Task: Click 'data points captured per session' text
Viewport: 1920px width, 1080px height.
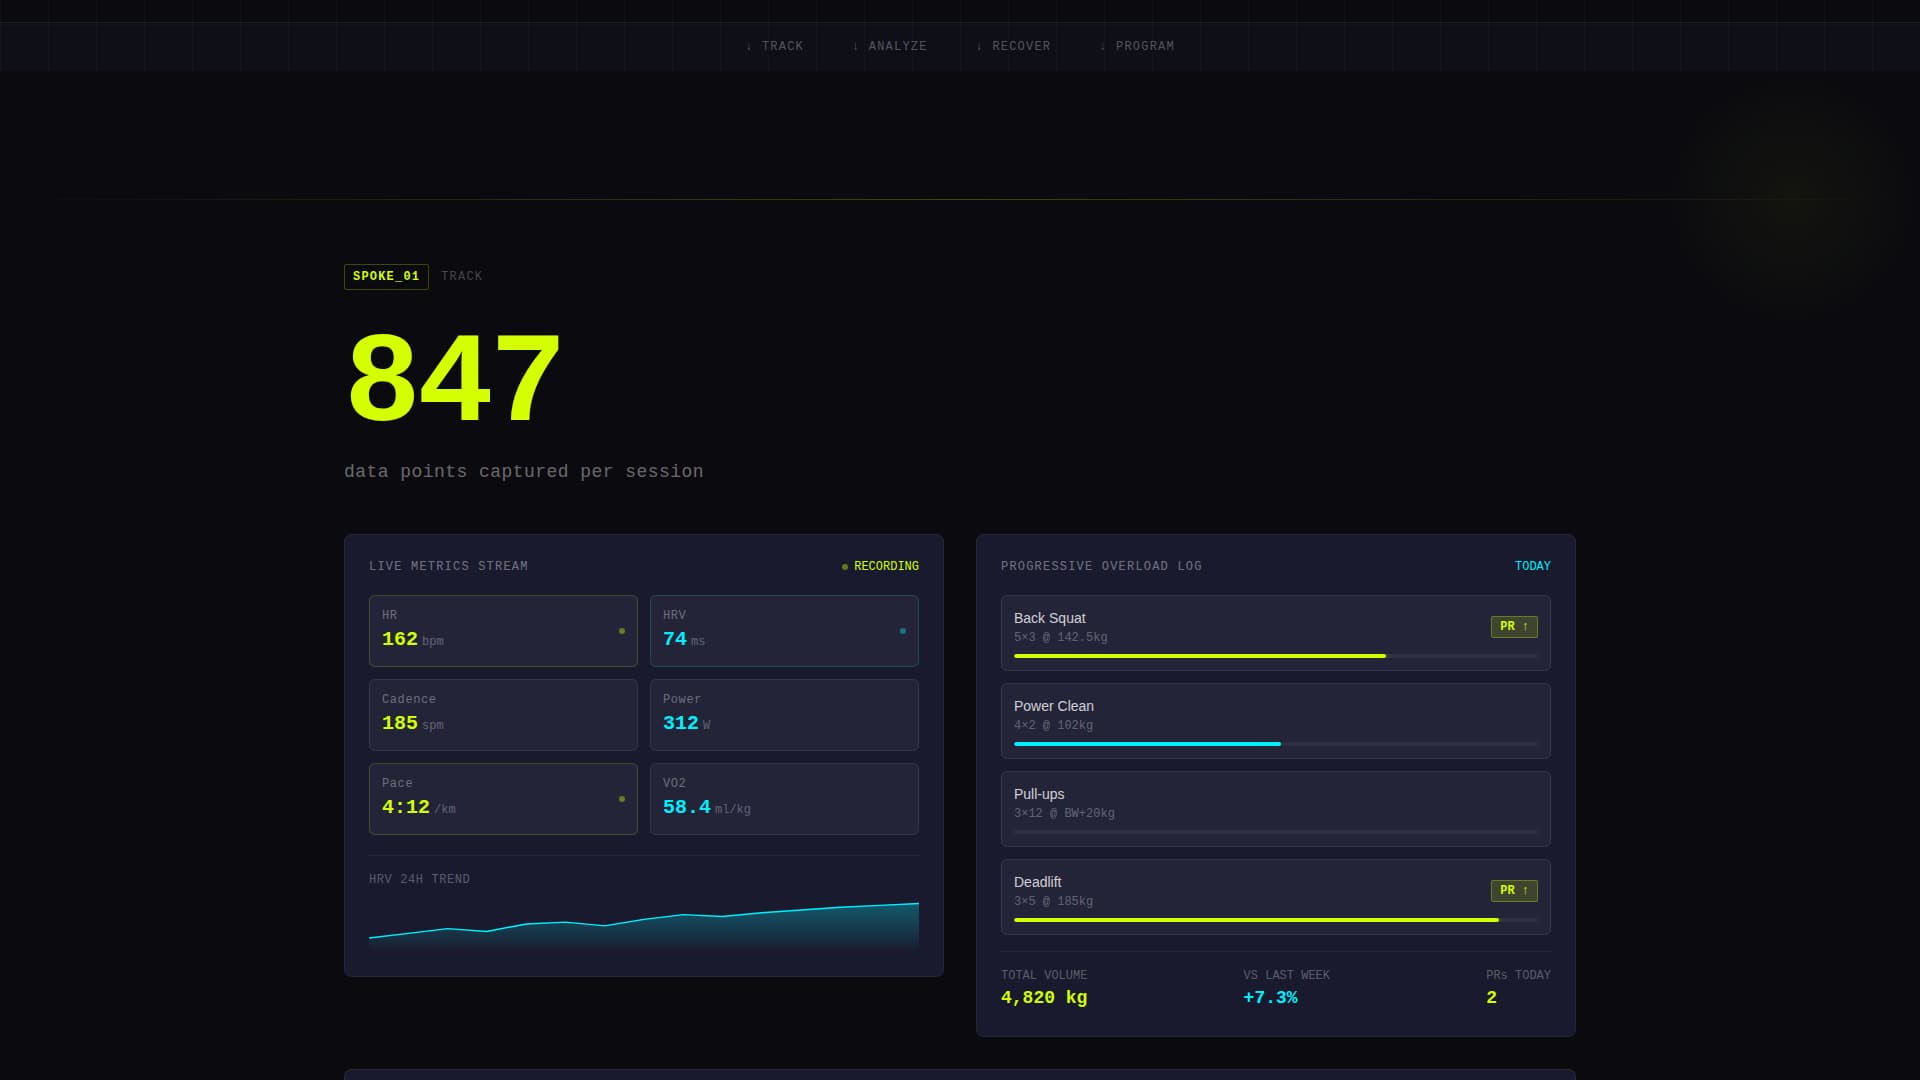Action: 524,471
